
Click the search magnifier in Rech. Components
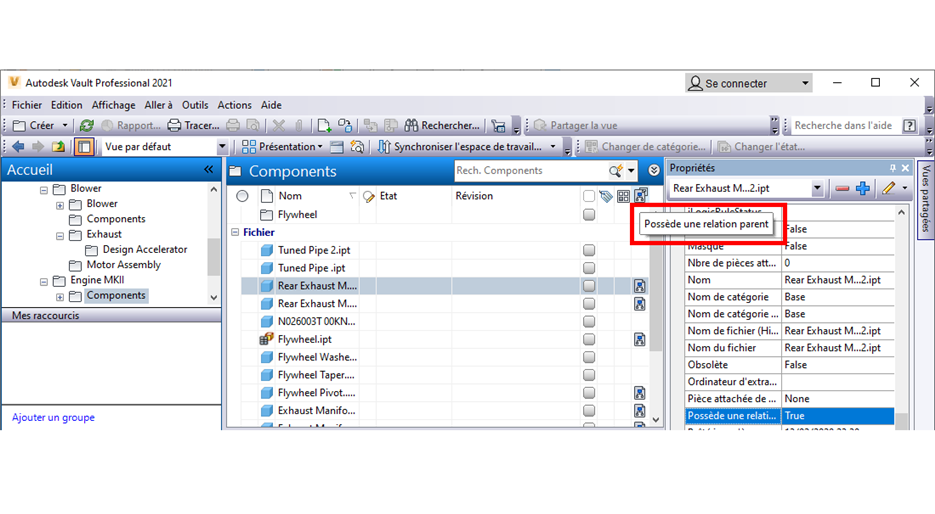tap(615, 171)
